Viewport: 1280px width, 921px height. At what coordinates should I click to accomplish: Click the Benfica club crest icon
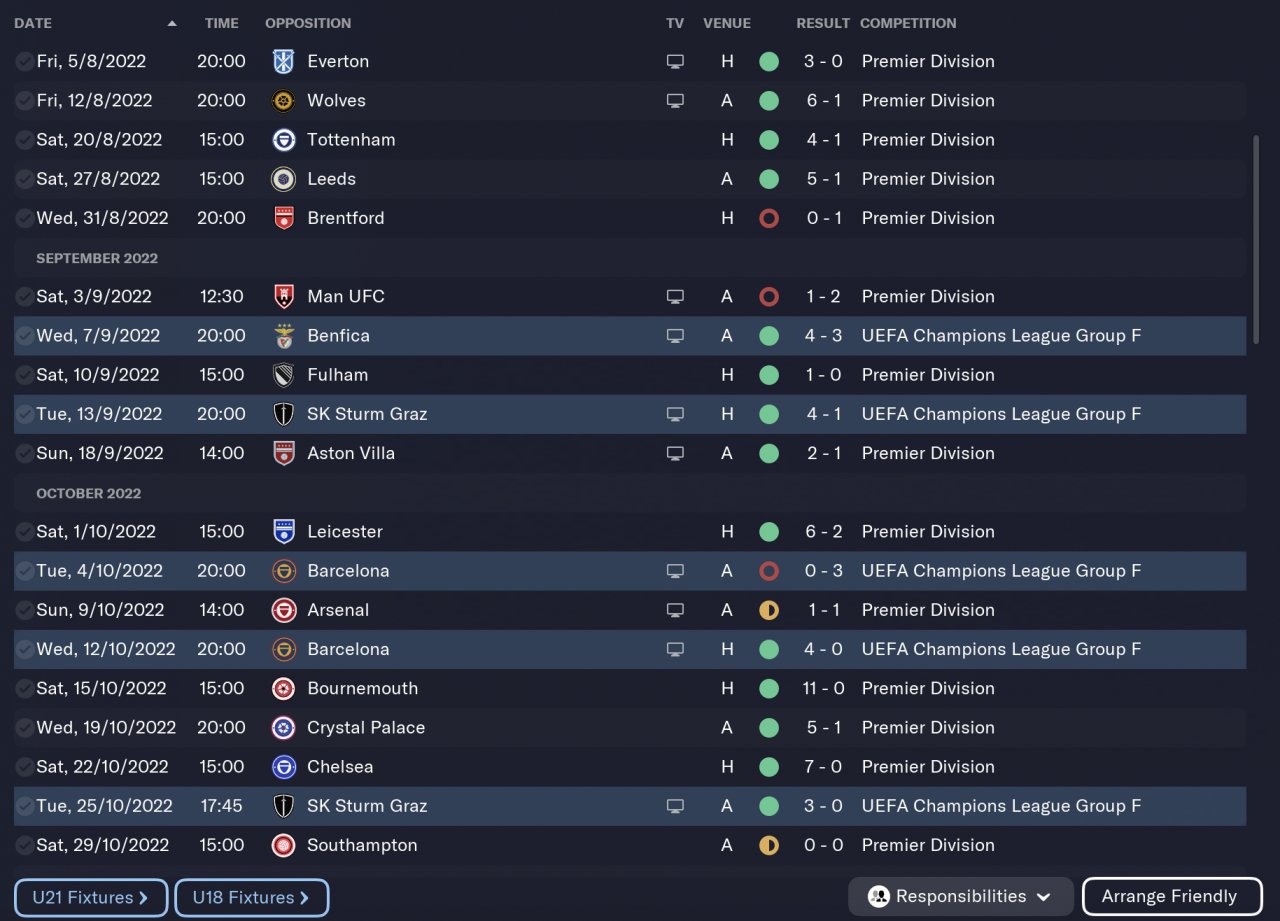click(283, 336)
